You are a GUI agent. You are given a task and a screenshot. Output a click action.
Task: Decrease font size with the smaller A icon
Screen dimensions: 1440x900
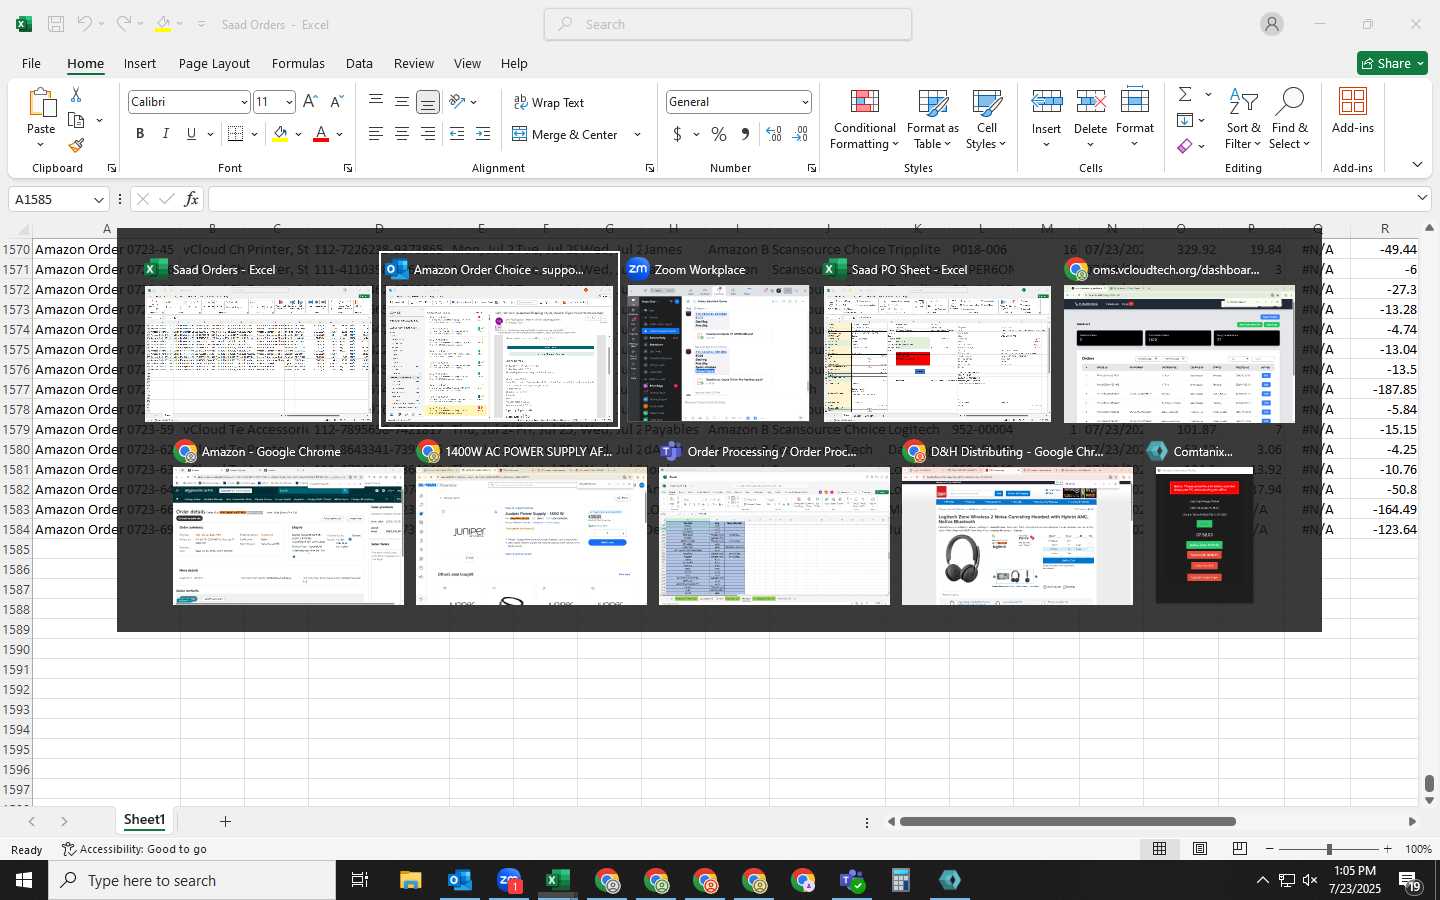(x=336, y=102)
